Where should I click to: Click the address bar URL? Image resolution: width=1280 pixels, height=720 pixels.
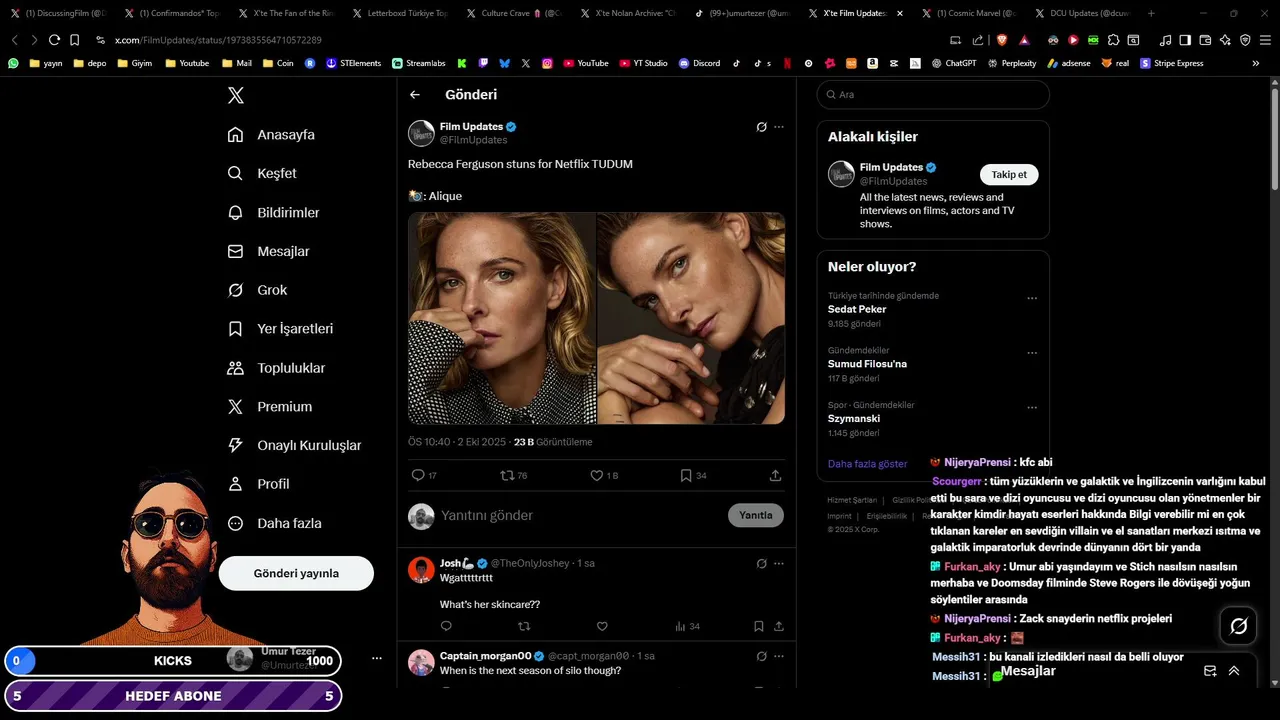click(218, 40)
